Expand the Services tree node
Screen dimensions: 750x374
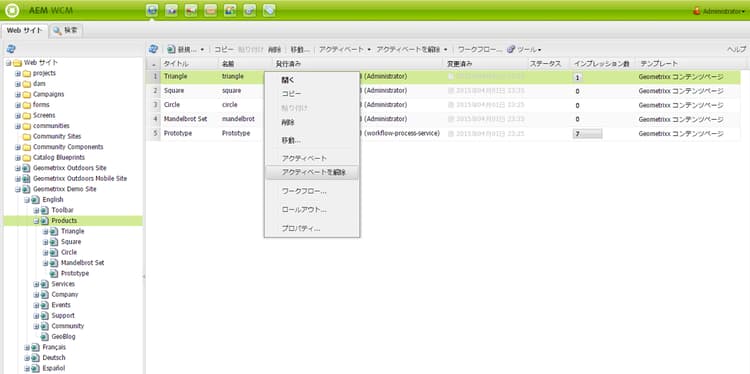click(36, 284)
